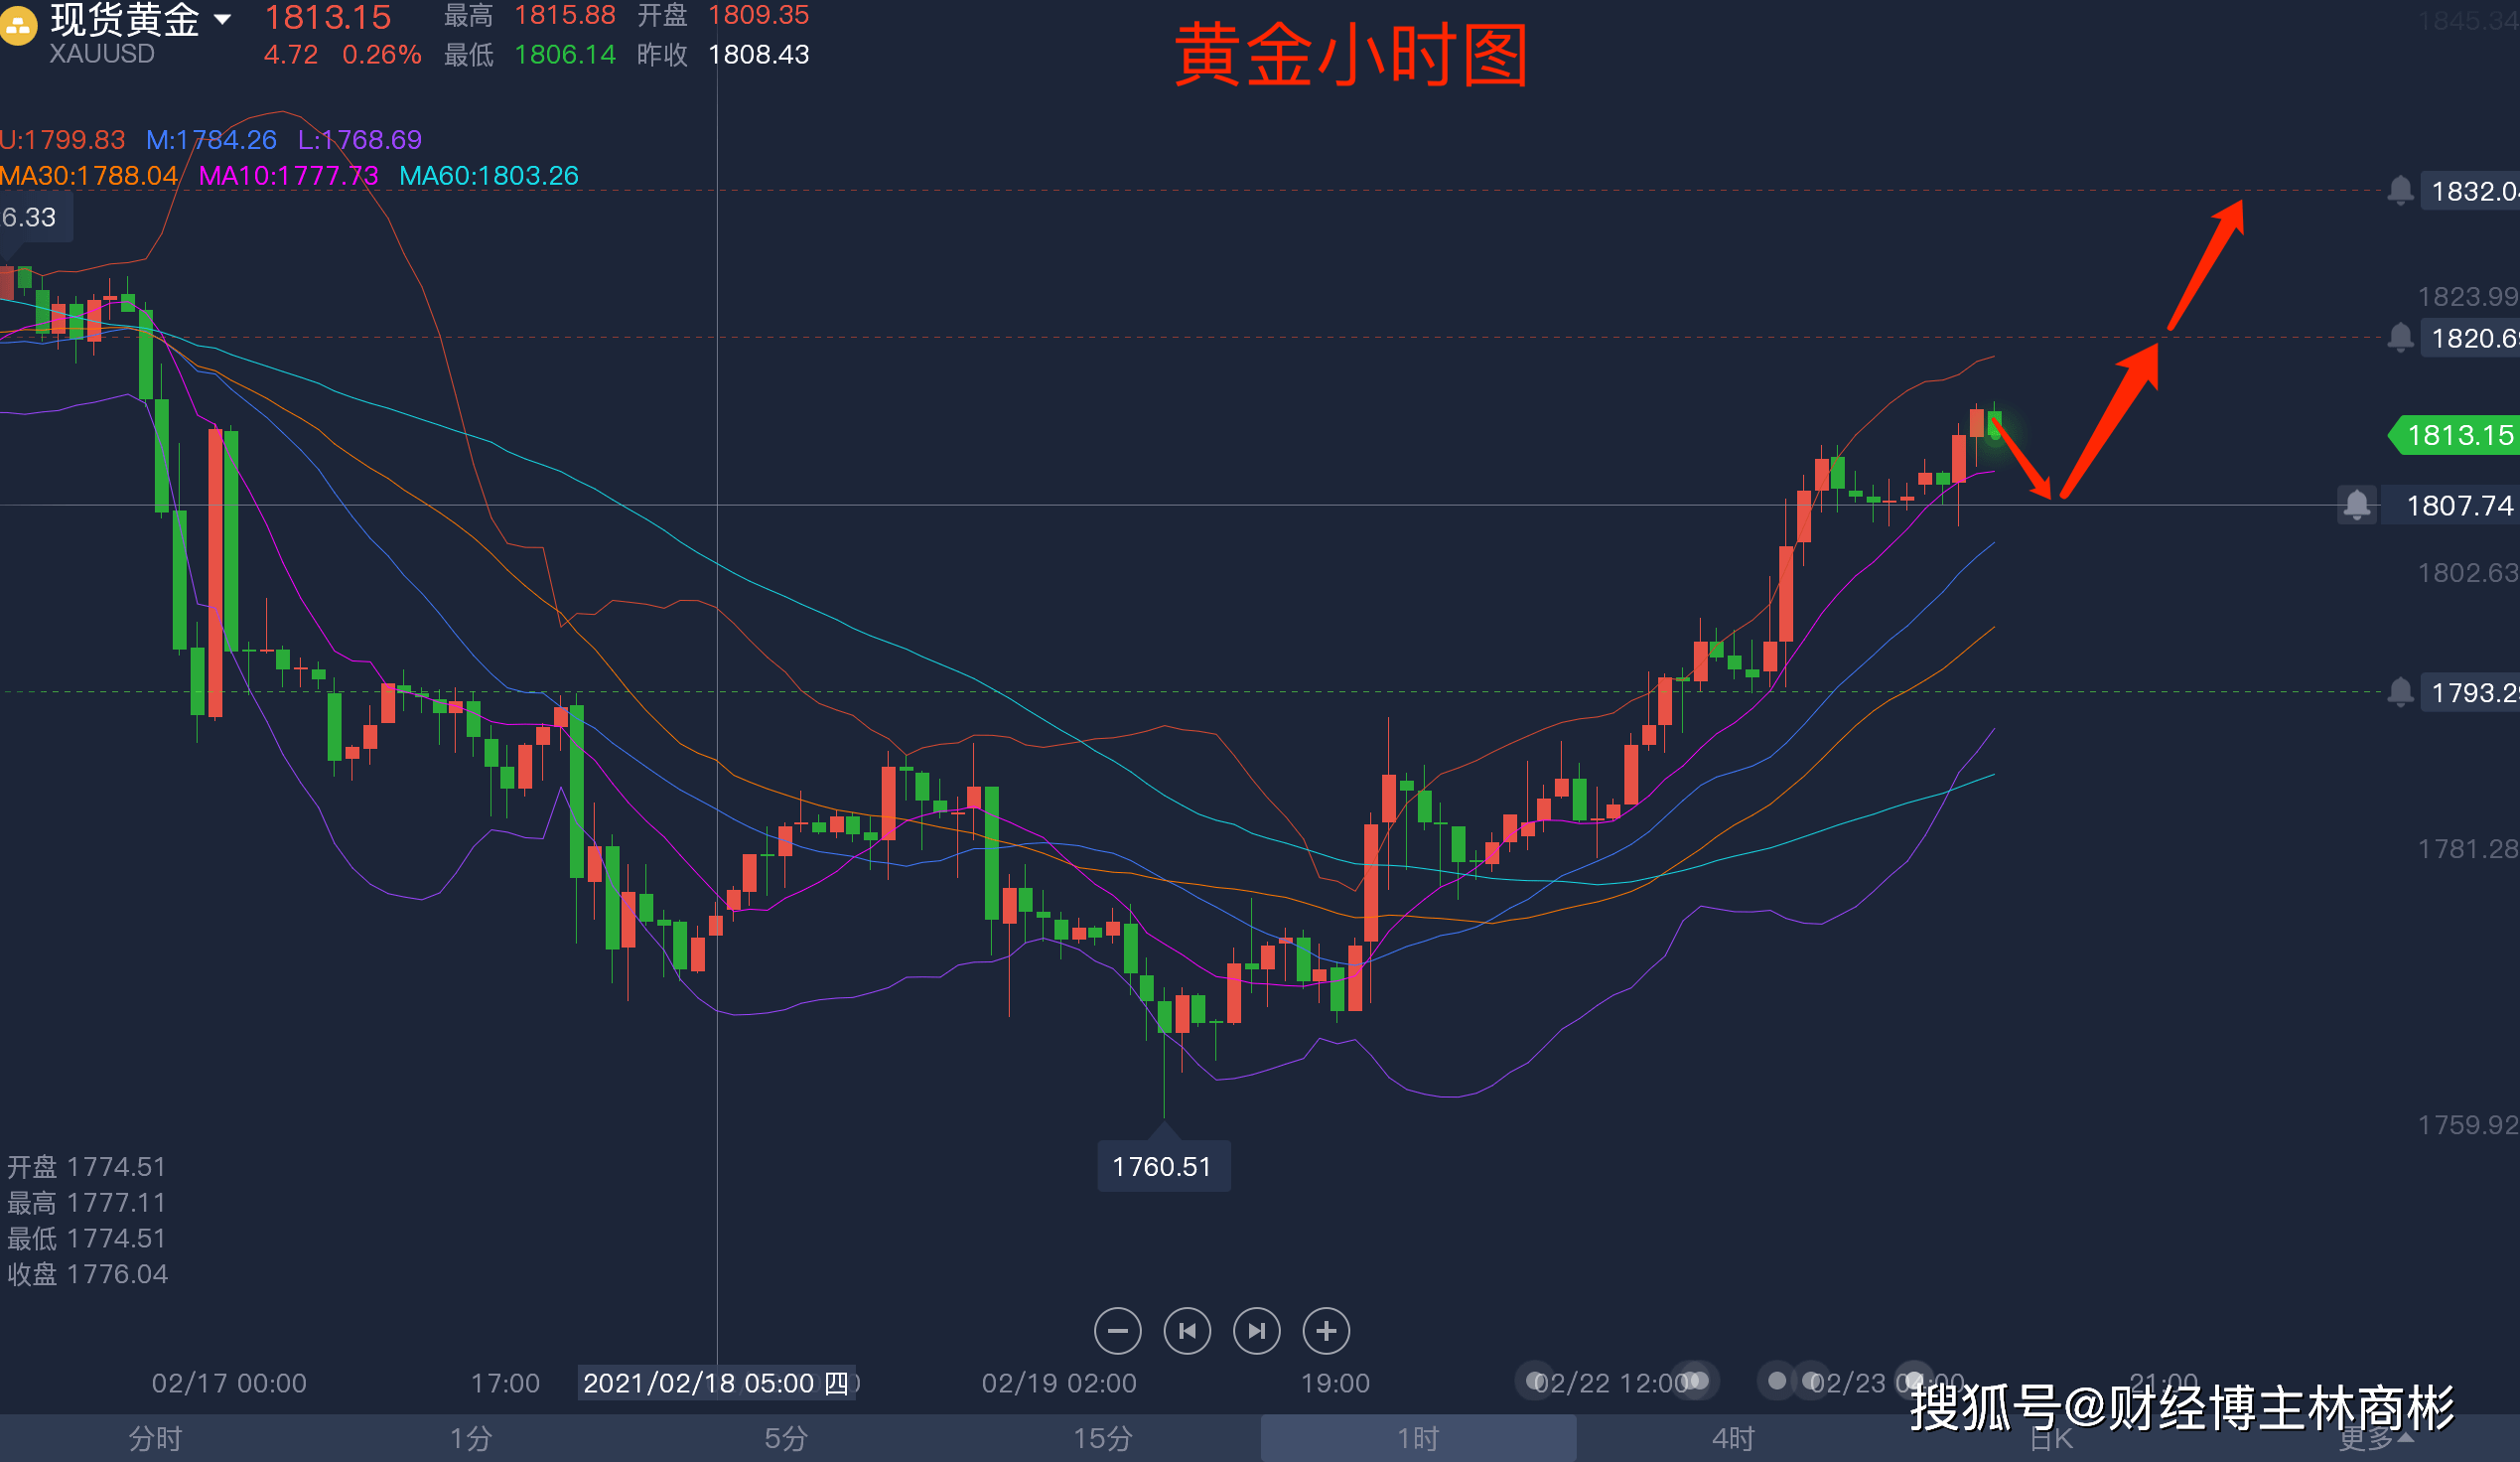The width and height of the screenshot is (2520, 1462).
Task: Click the 1760.51 low price label
Action: coord(1163,1166)
